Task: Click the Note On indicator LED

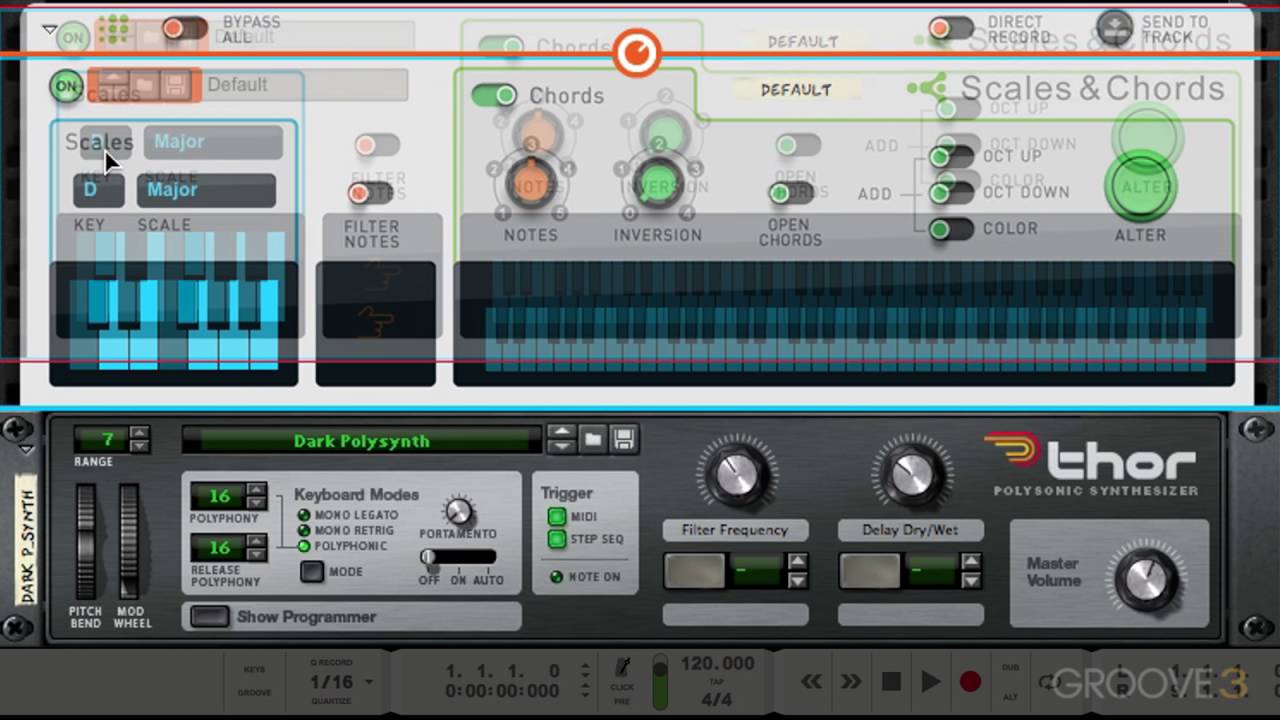Action: point(557,577)
